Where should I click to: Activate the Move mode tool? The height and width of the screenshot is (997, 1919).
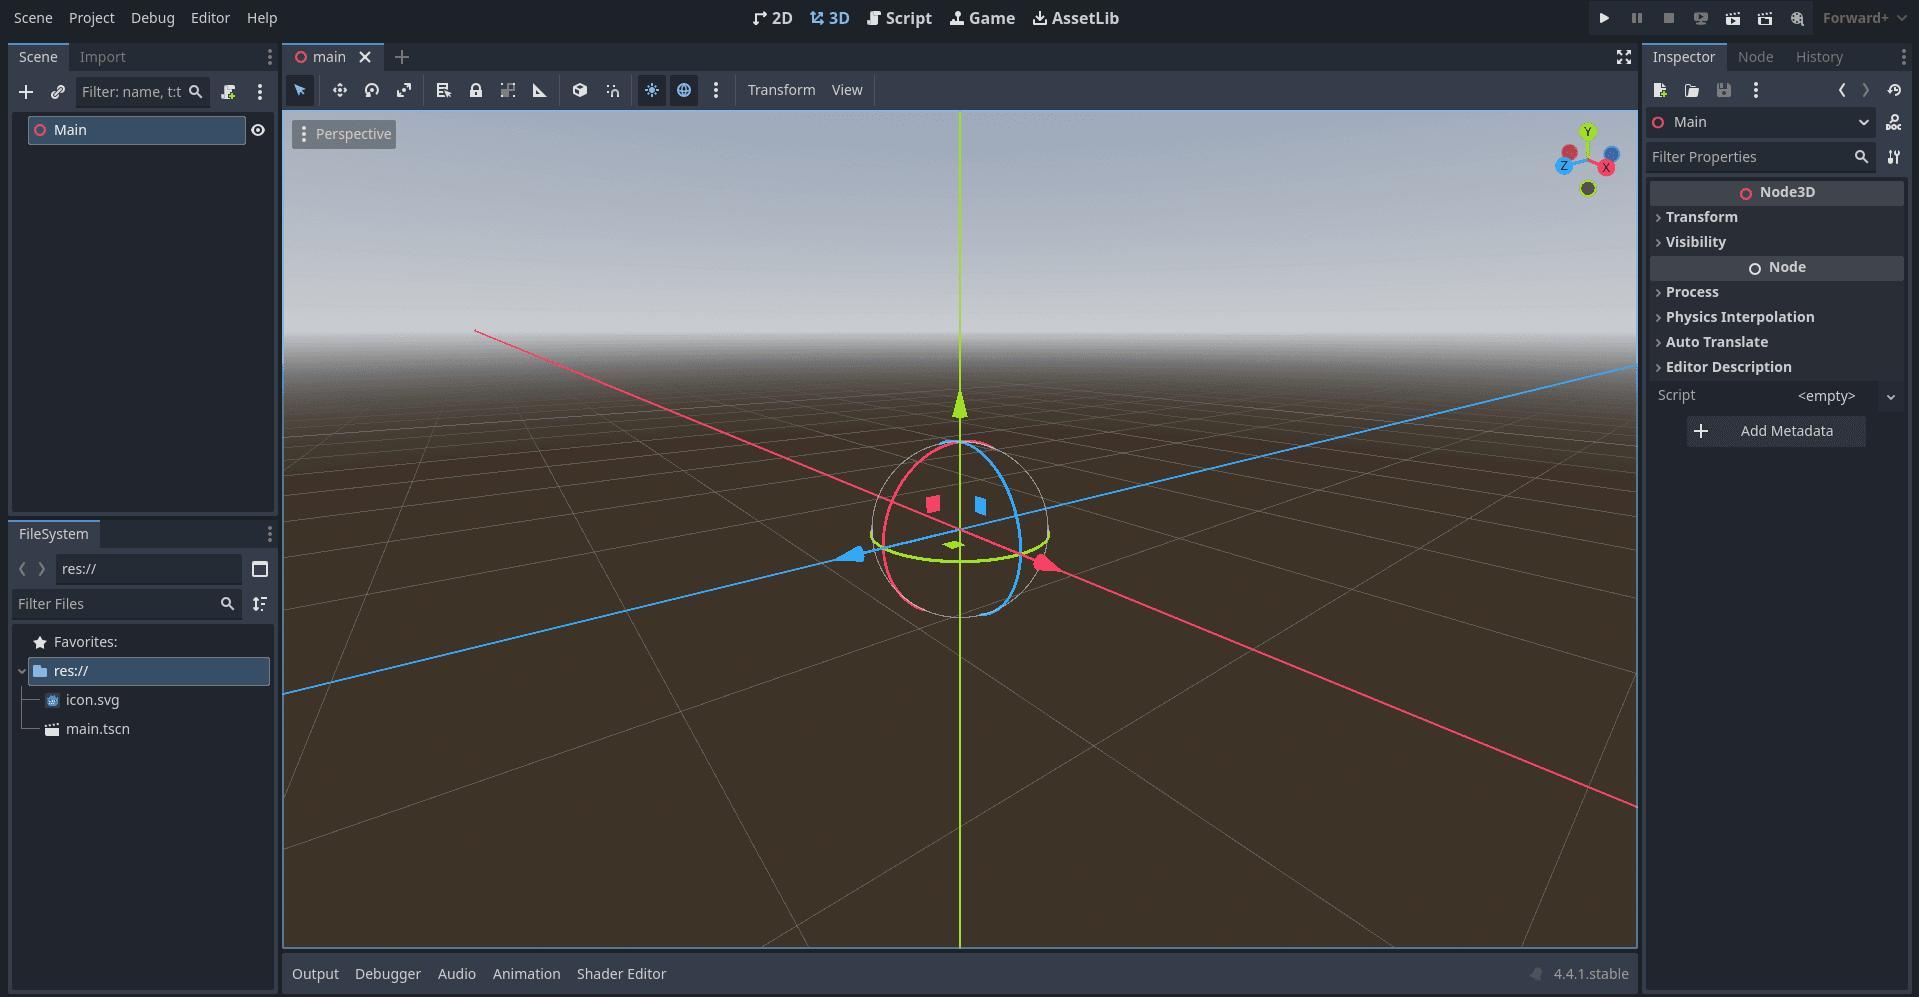tap(340, 90)
